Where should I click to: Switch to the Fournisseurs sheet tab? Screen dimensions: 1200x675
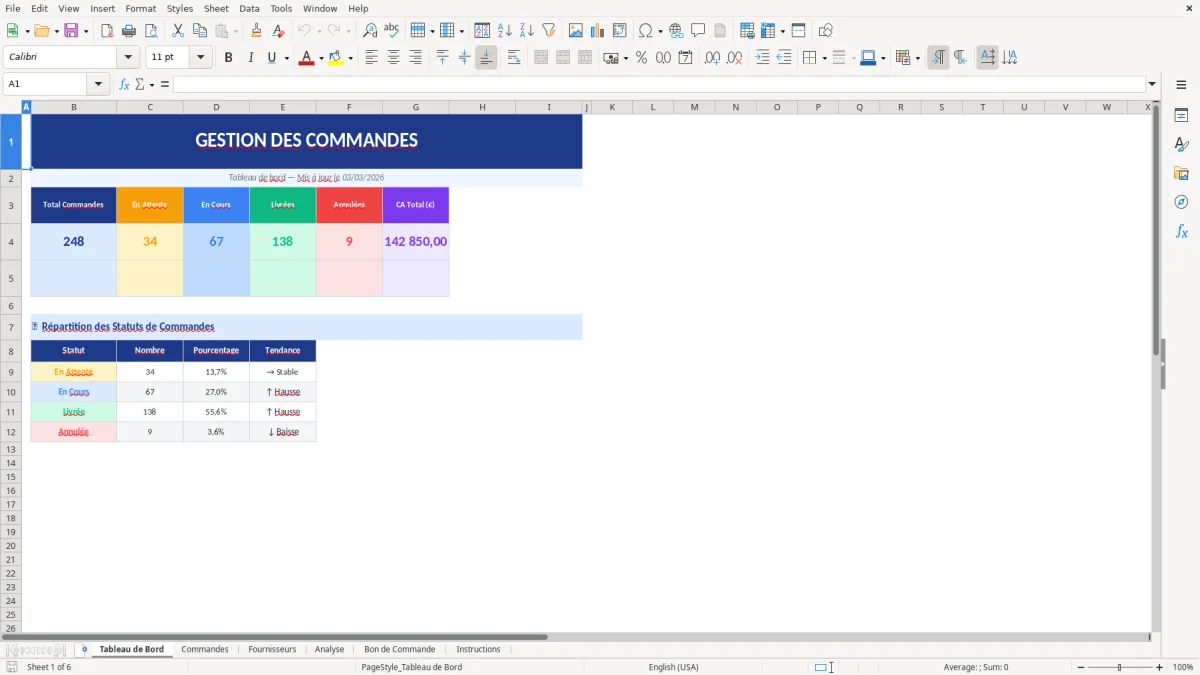pyautogui.click(x=272, y=649)
